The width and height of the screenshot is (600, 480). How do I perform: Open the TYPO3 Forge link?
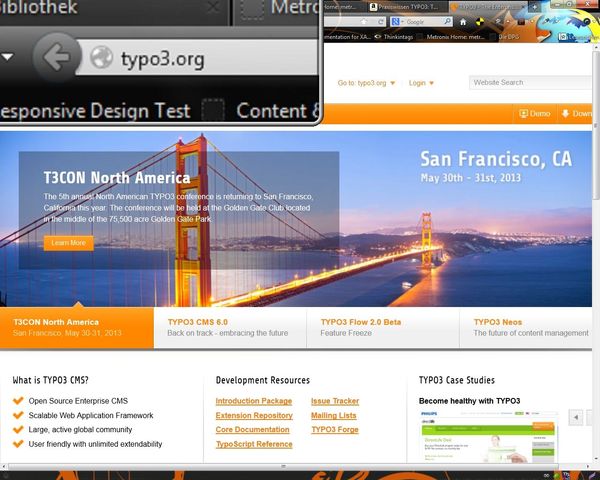tap(335, 430)
